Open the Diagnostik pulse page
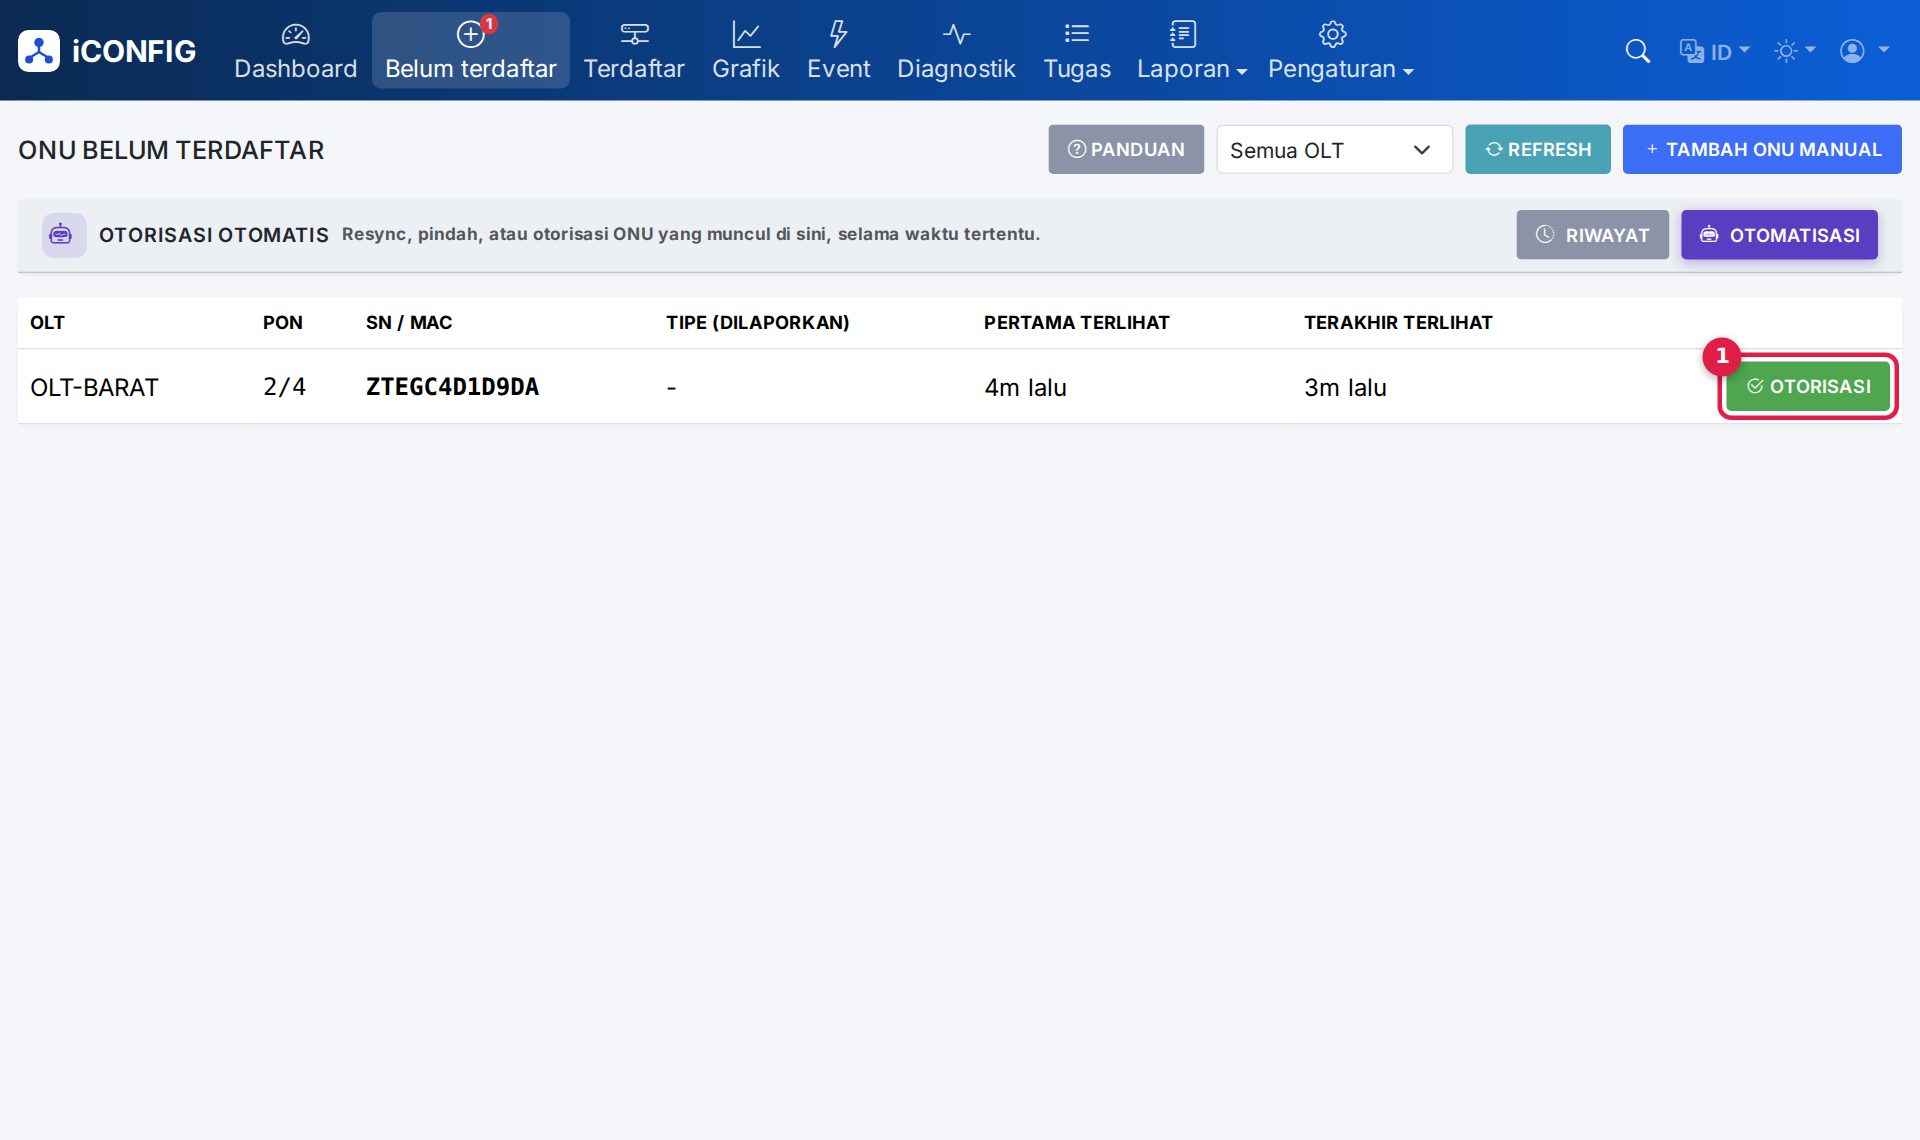 (956, 51)
